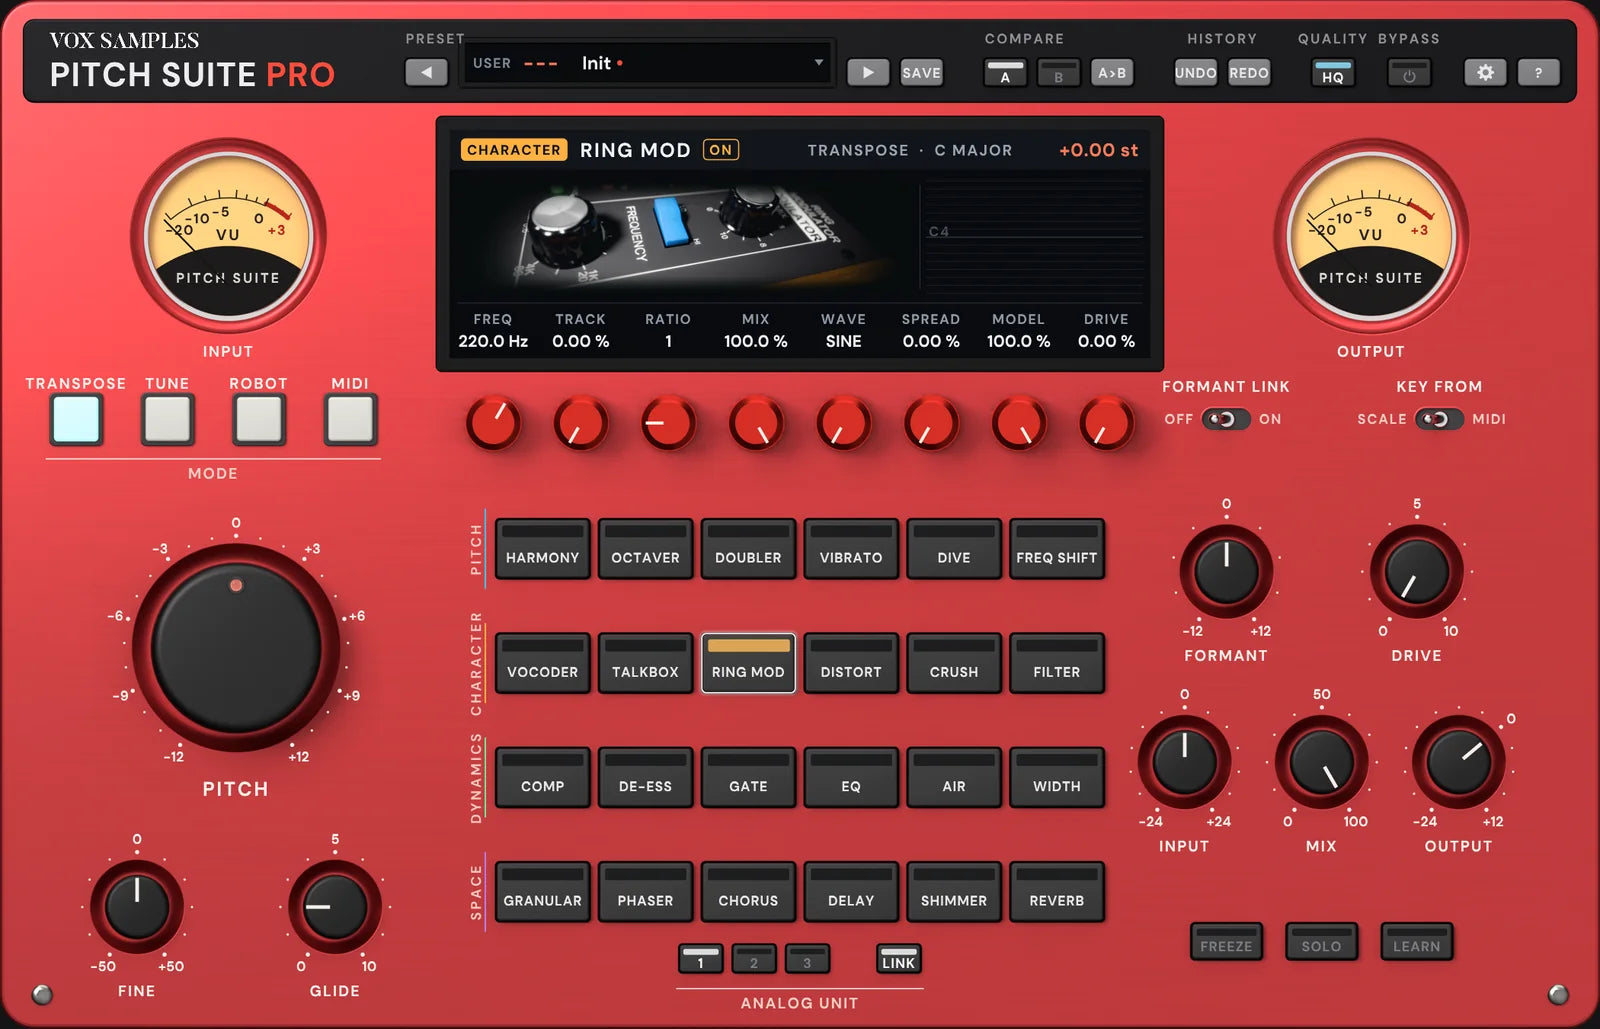Flip the KEY FROM scale/MIDI switch

pos(1439,419)
